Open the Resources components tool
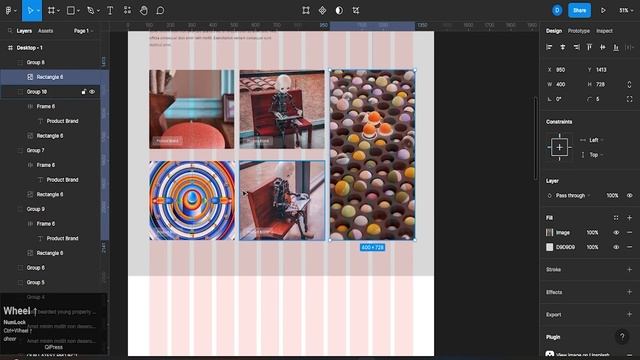Screen dimensions: 640x360 click(127, 11)
